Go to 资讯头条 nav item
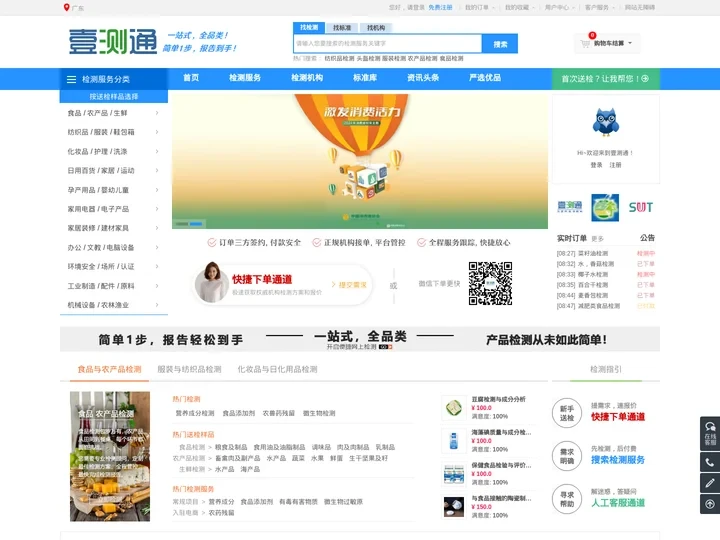Viewport: 720px width, 540px height. (423, 78)
